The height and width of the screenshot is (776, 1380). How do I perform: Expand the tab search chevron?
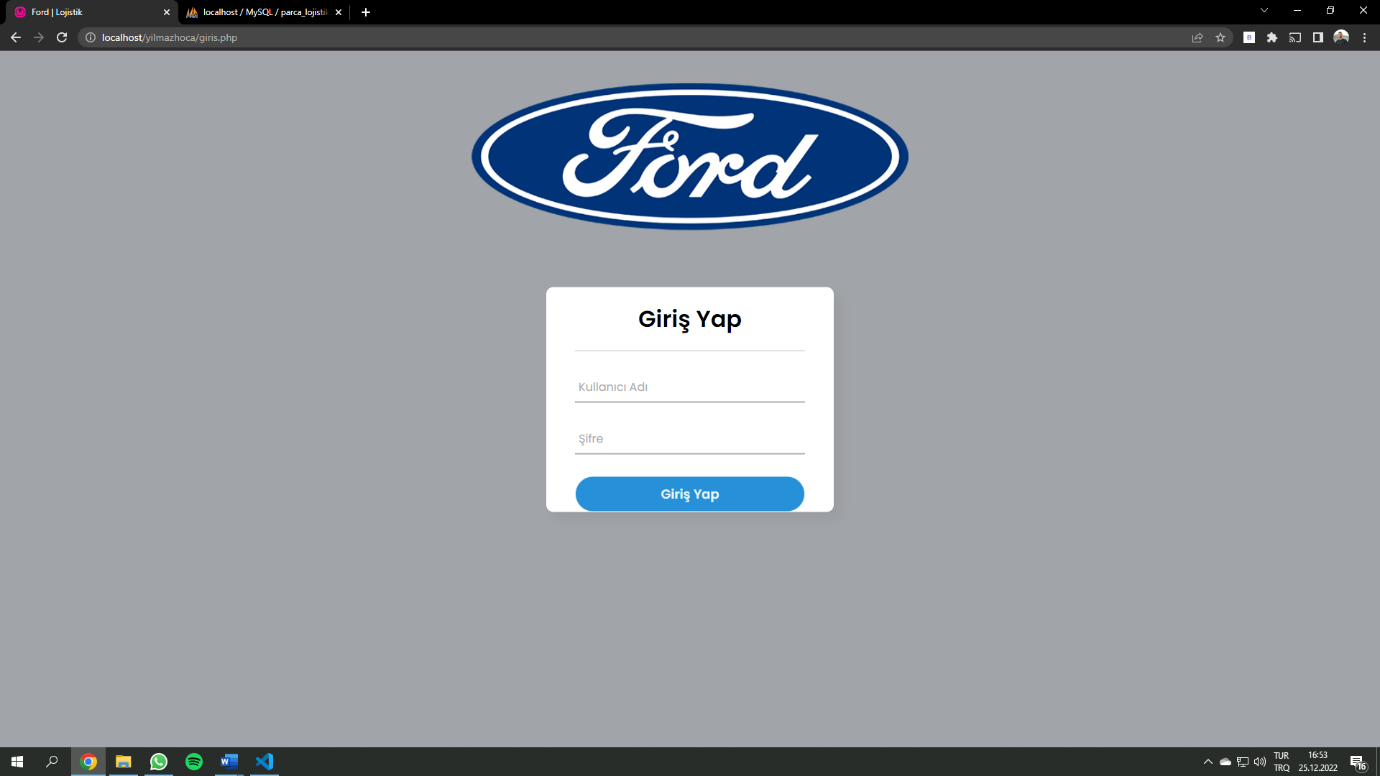click(x=1264, y=11)
